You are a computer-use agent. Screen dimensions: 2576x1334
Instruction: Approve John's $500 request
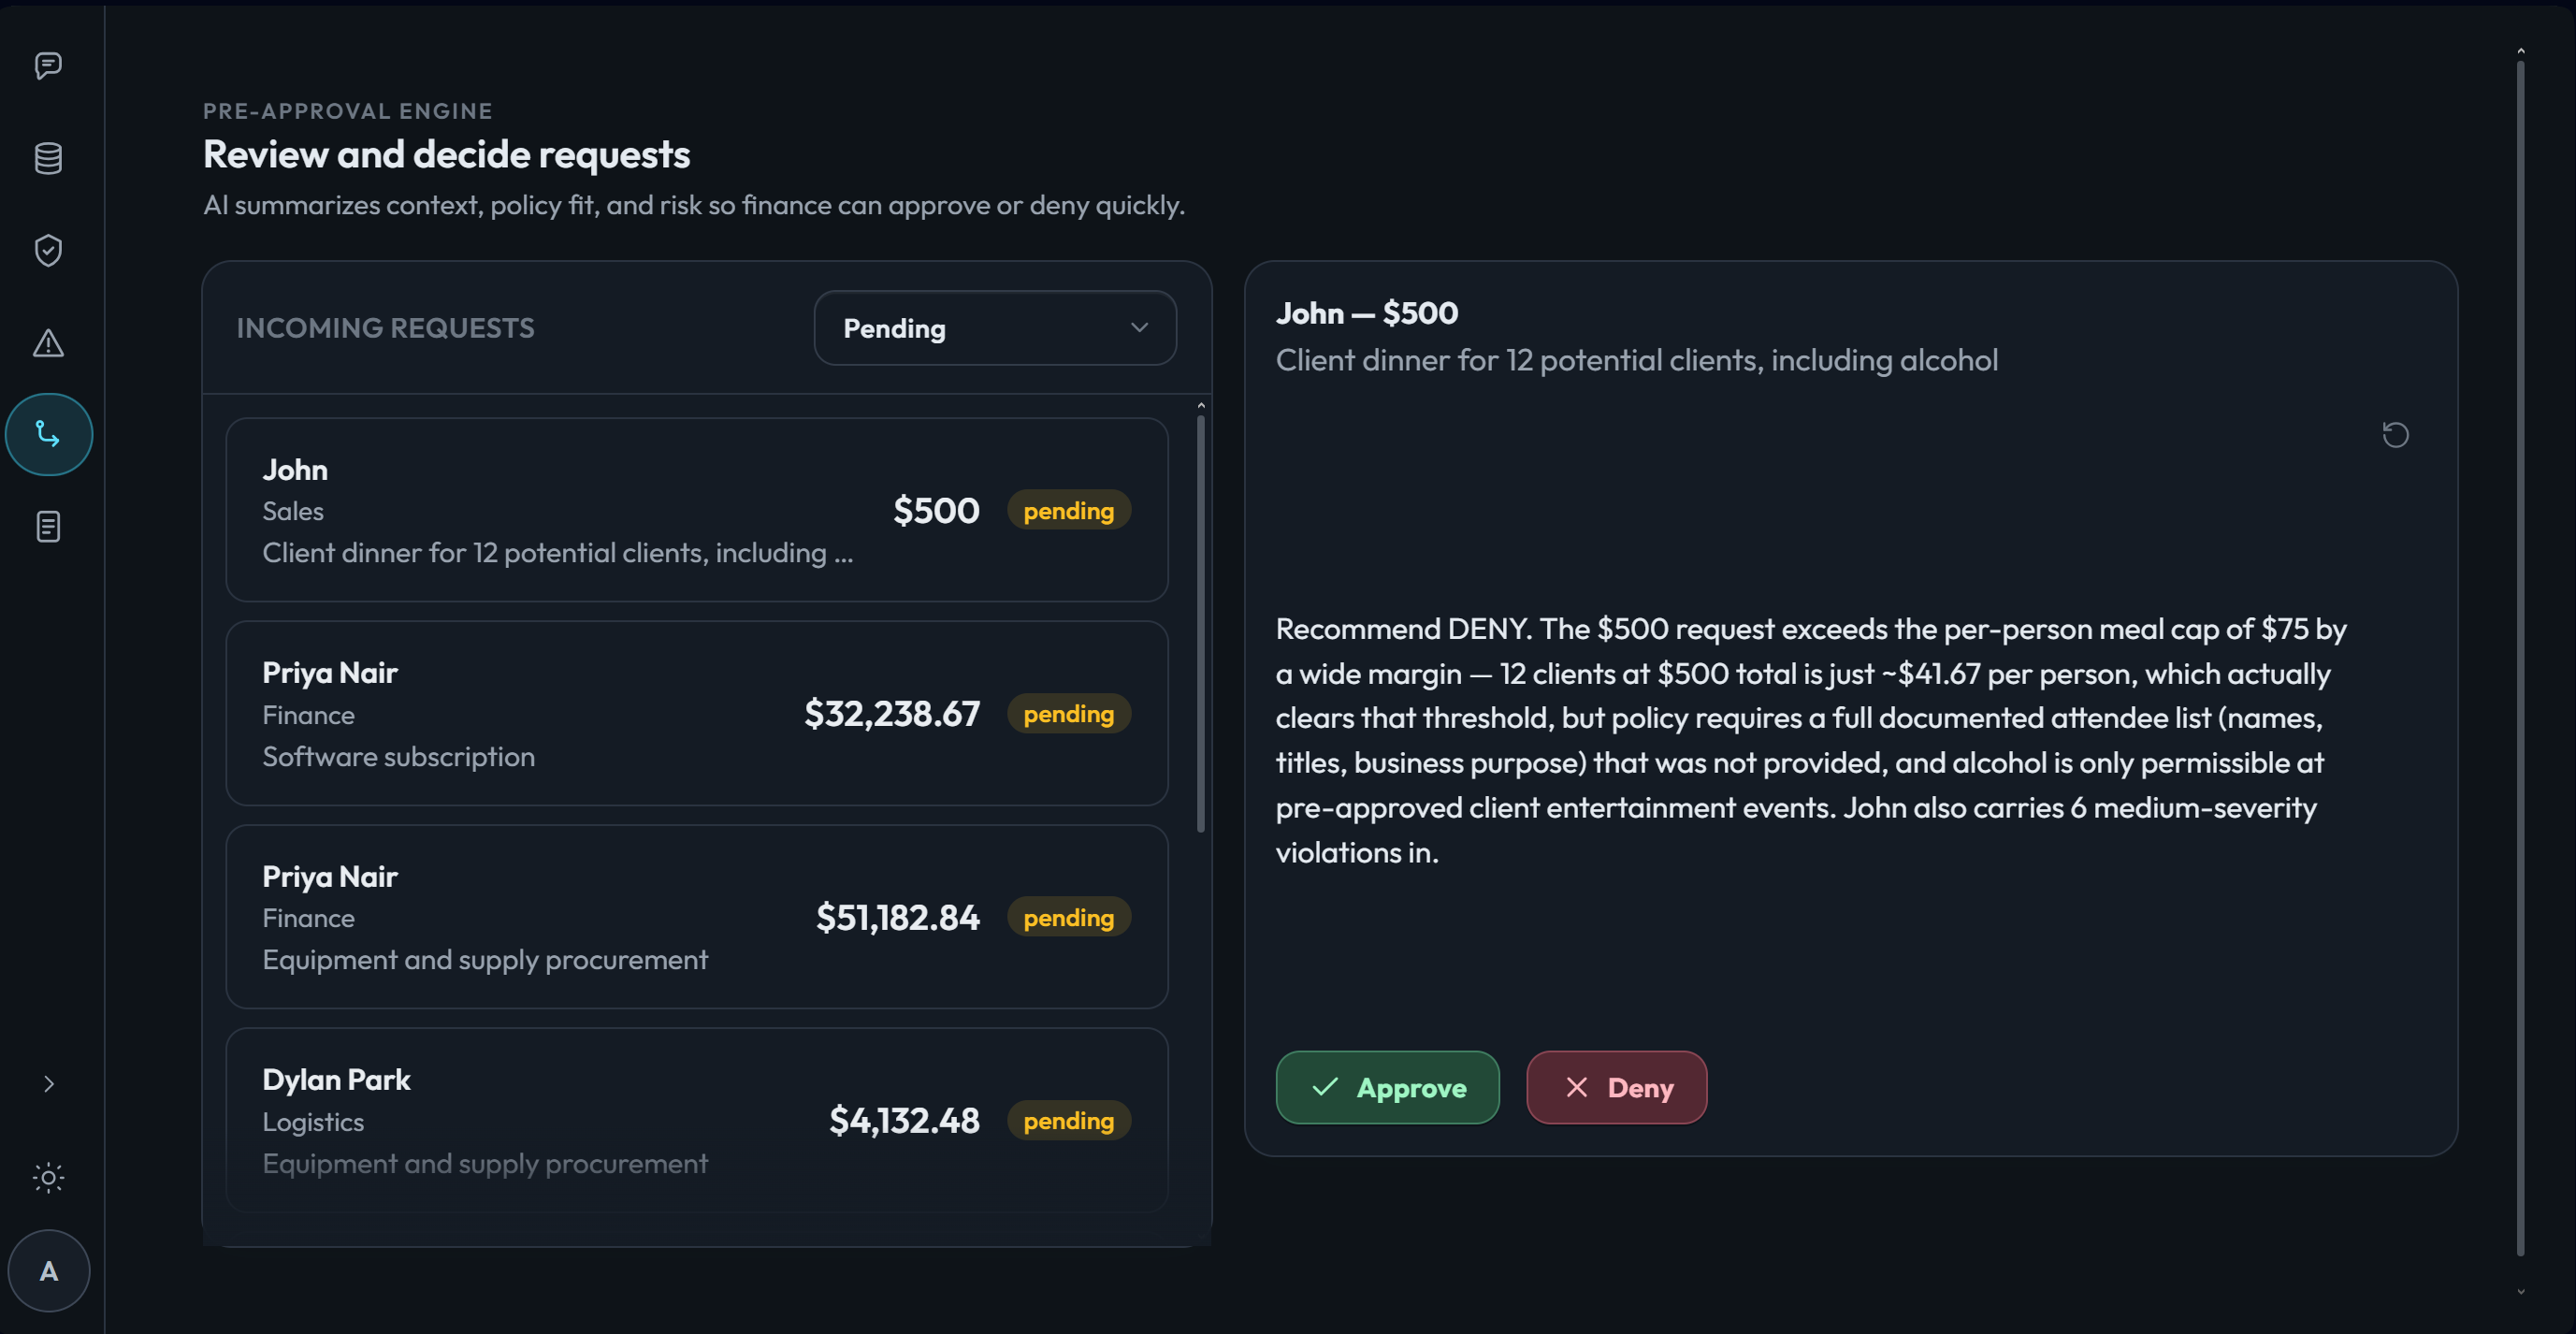(x=1387, y=1087)
